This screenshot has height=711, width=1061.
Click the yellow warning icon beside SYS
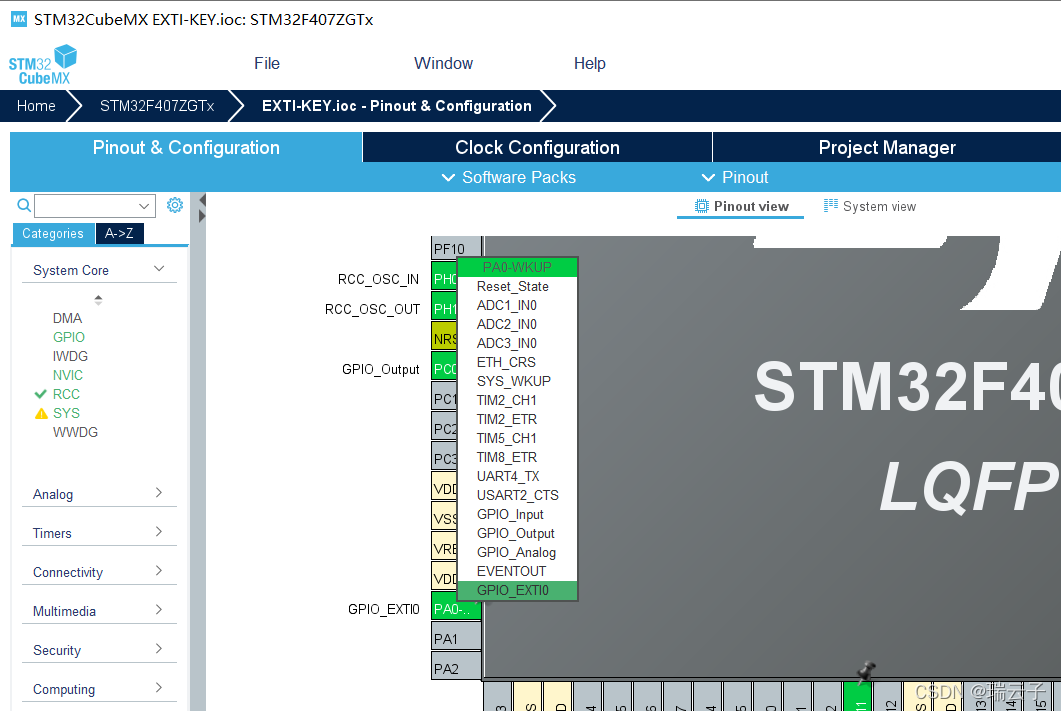(42, 413)
